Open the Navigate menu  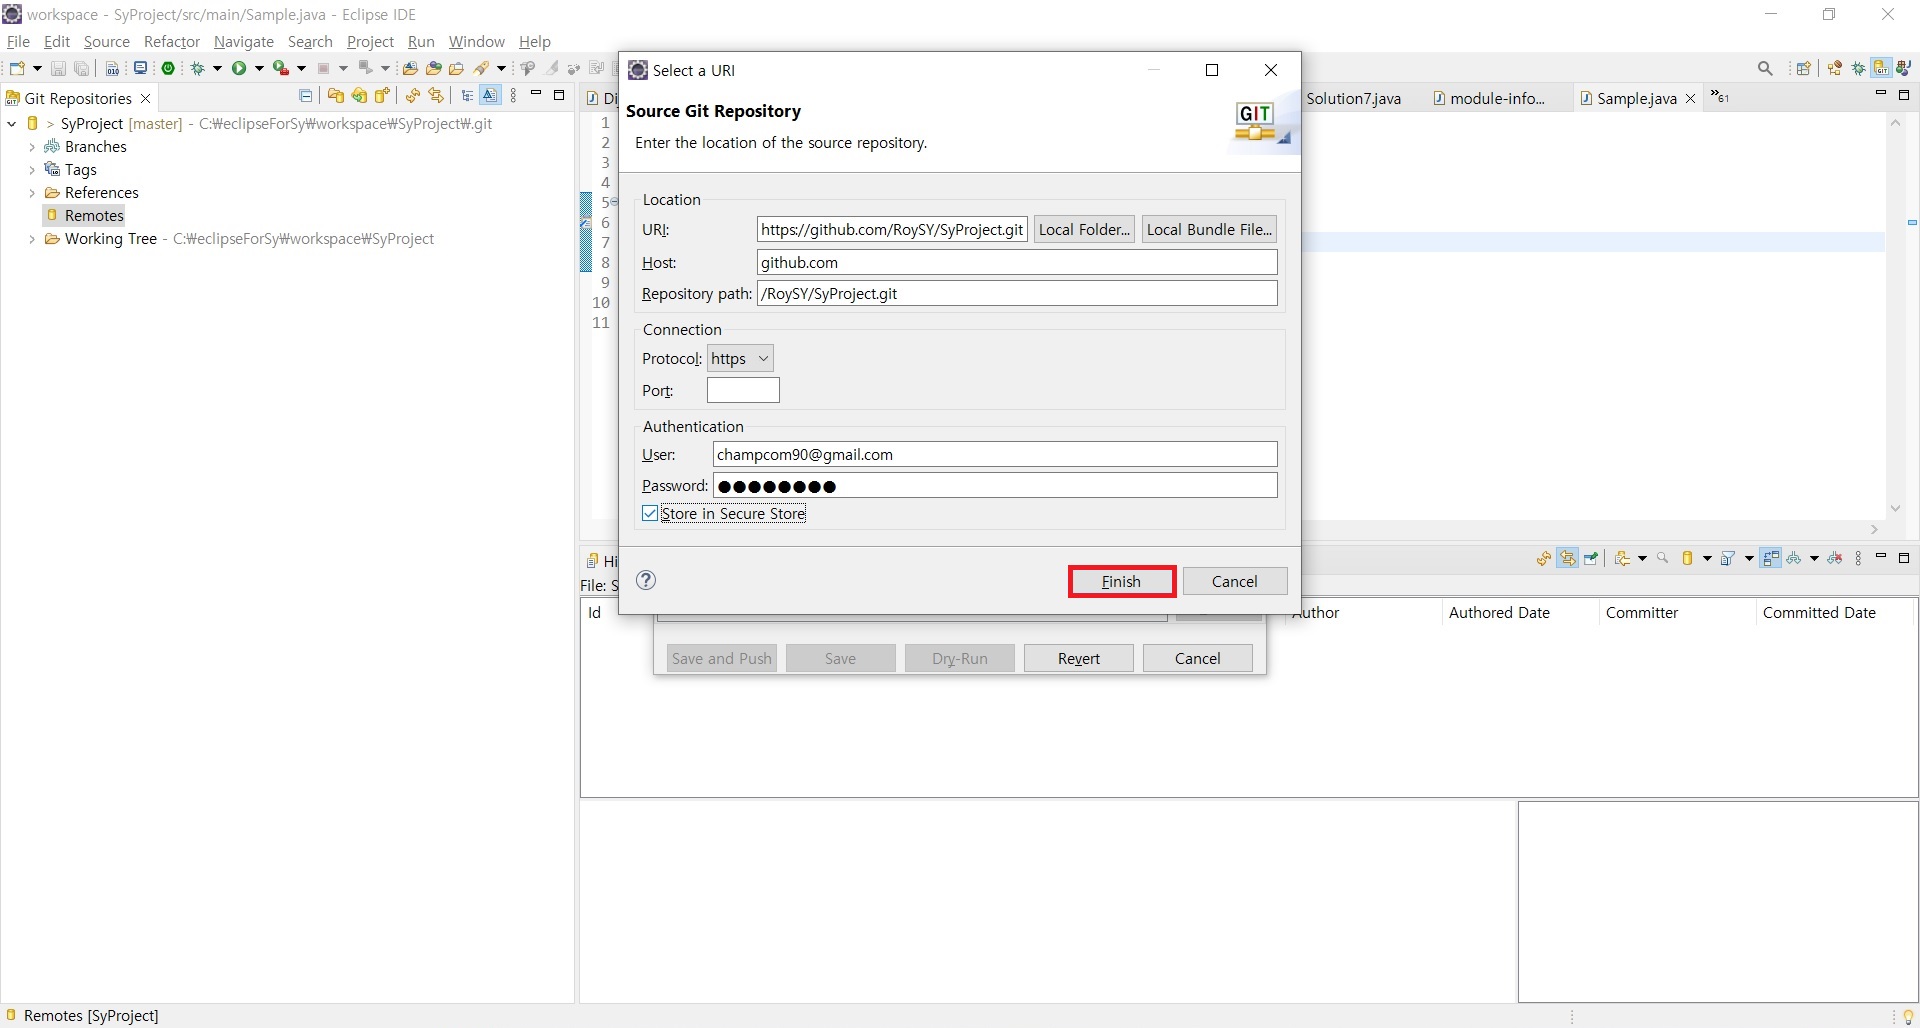tap(244, 41)
